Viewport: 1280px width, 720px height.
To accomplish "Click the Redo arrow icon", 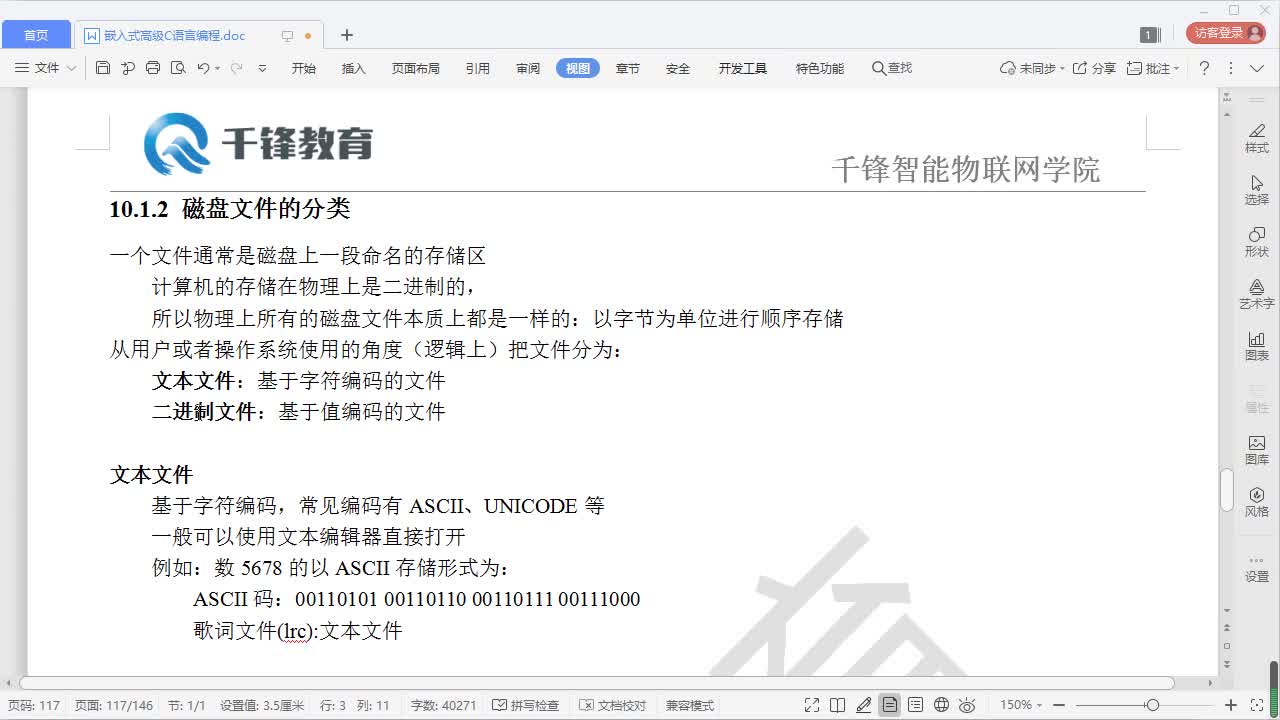I will pos(236,68).
